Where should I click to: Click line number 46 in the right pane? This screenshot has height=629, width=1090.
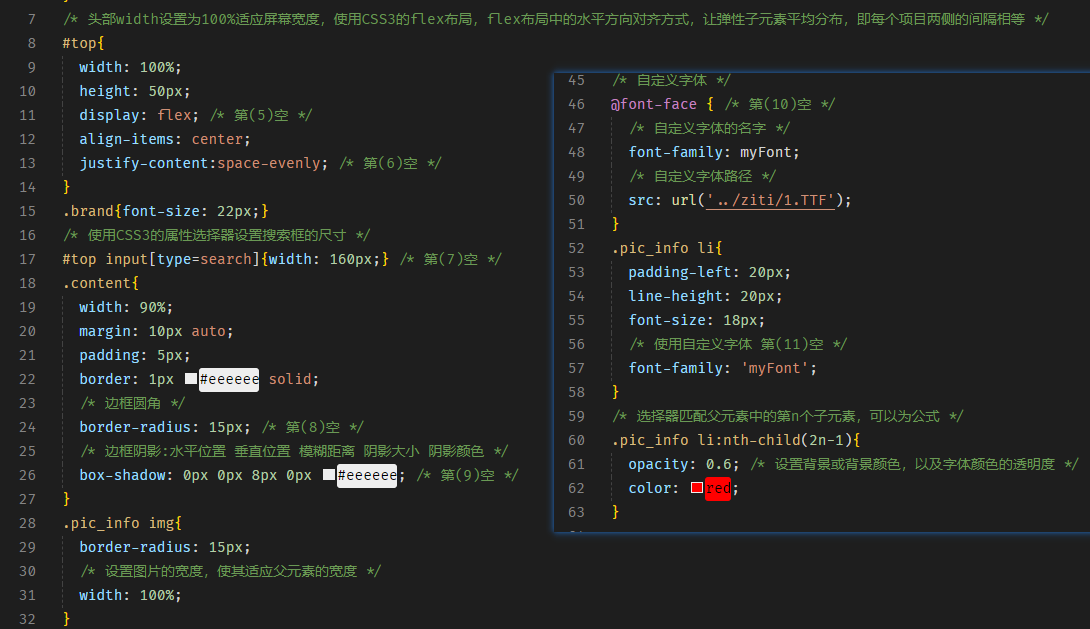[576, 104]
